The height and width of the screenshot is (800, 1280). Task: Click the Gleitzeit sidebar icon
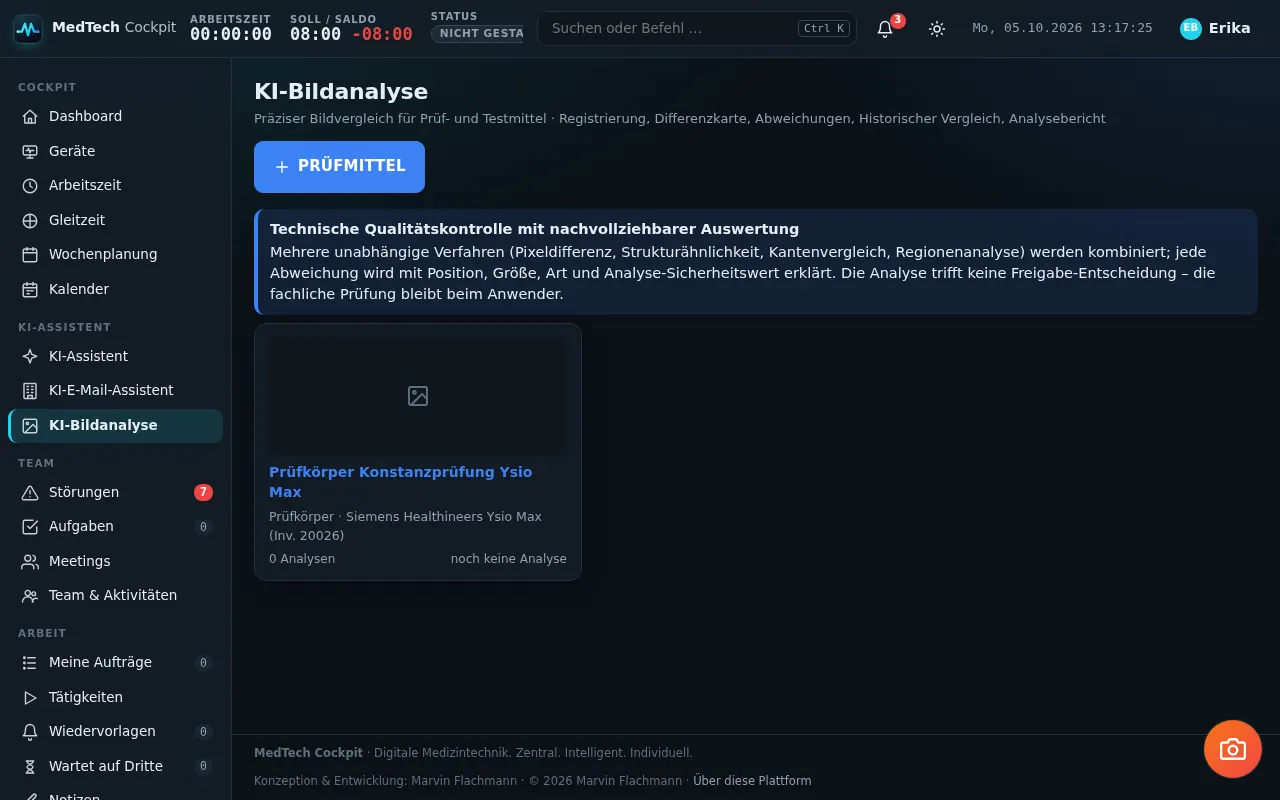pos(30,220)
